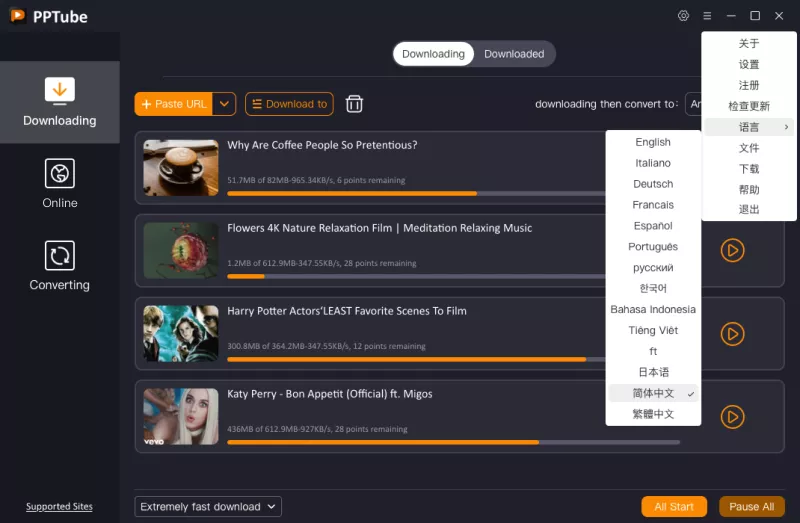800x523 pixels.
Task: Open the Downloading sidebar section
Action: [60, 102]
